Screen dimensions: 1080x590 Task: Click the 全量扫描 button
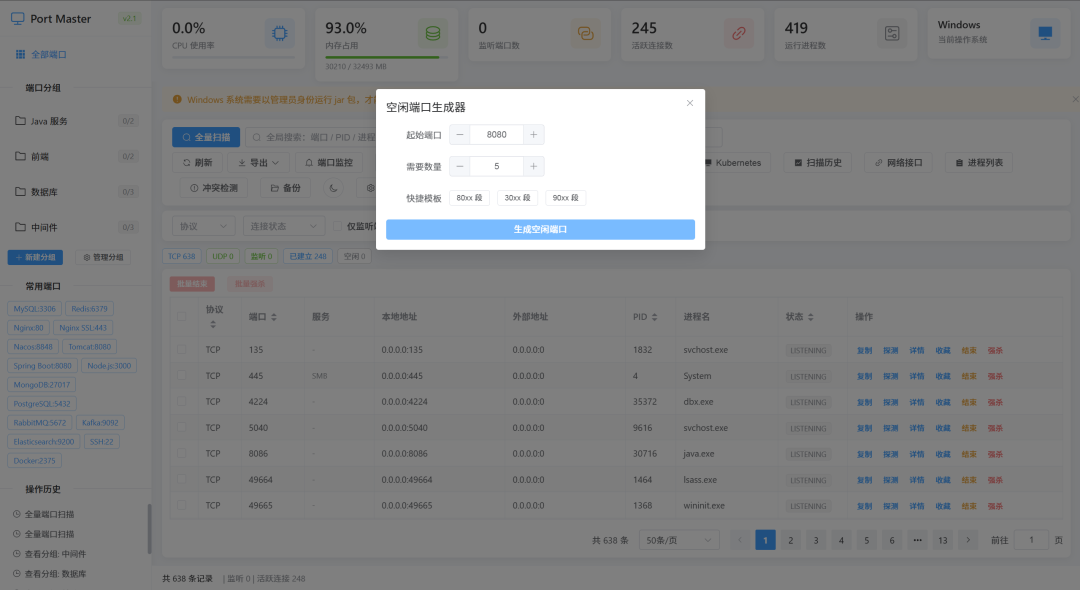point(206,137)
